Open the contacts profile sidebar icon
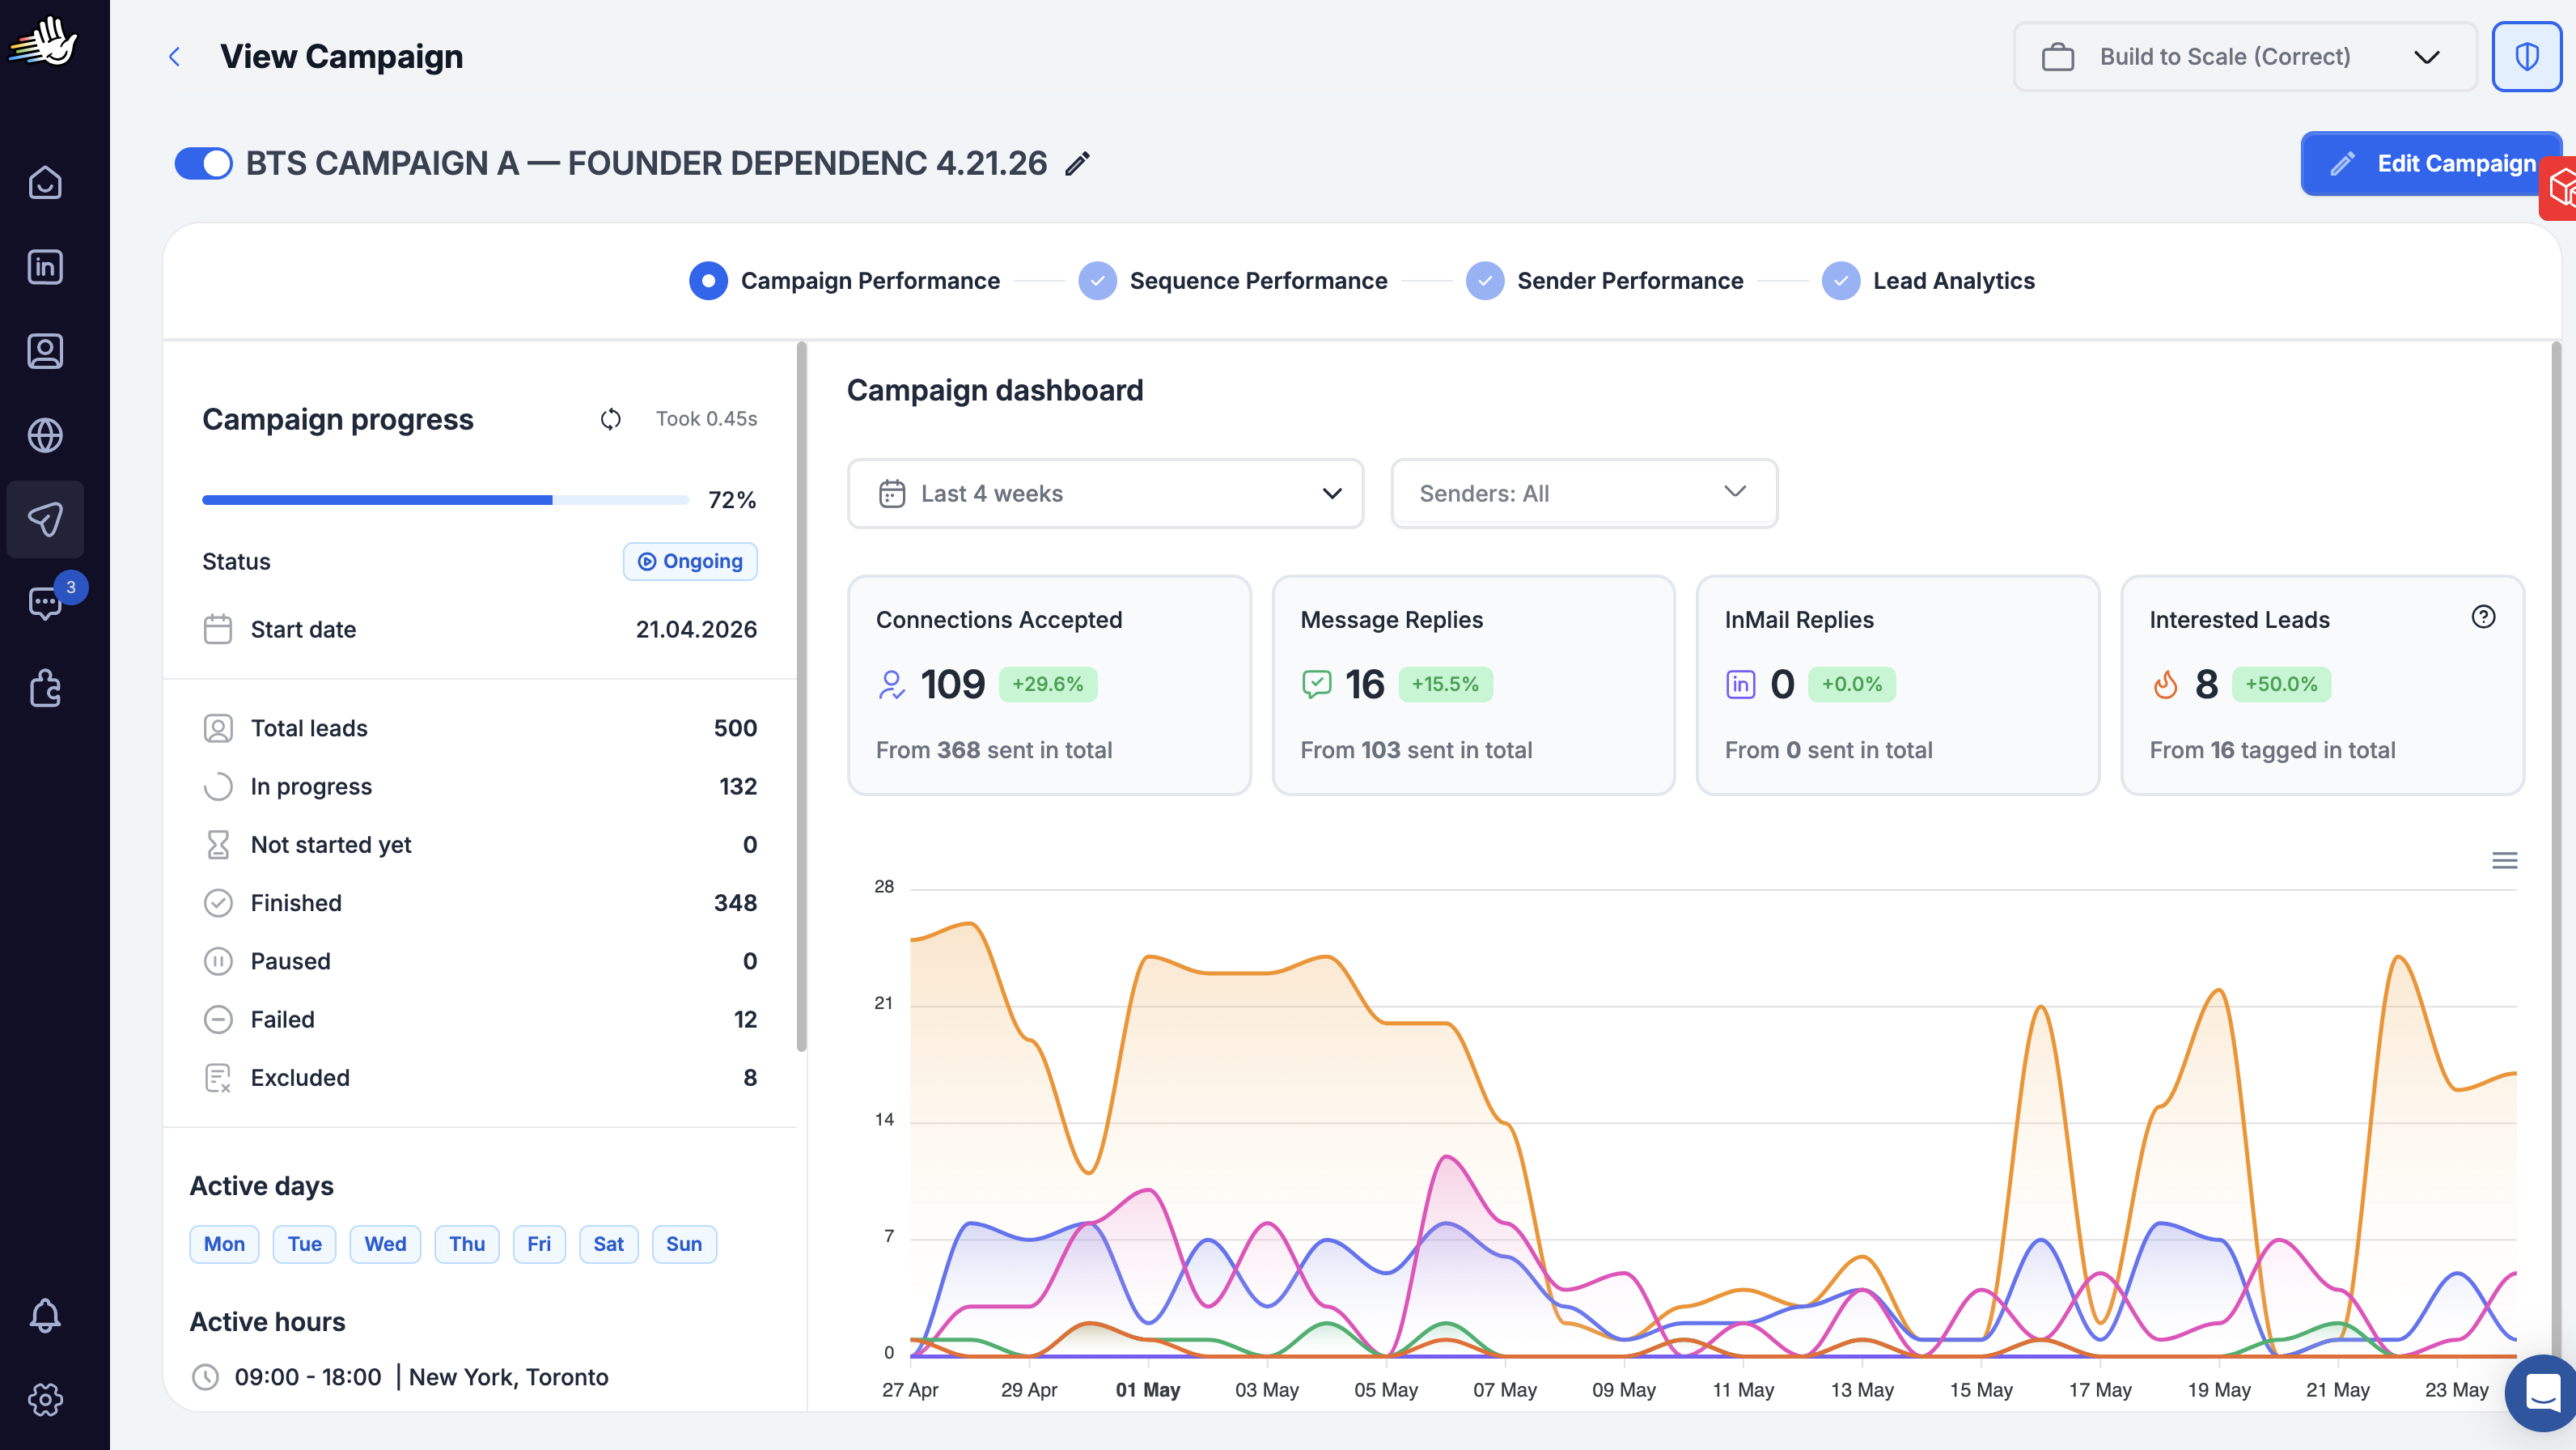This screenshot has height=1450, width=2576. 45,351
